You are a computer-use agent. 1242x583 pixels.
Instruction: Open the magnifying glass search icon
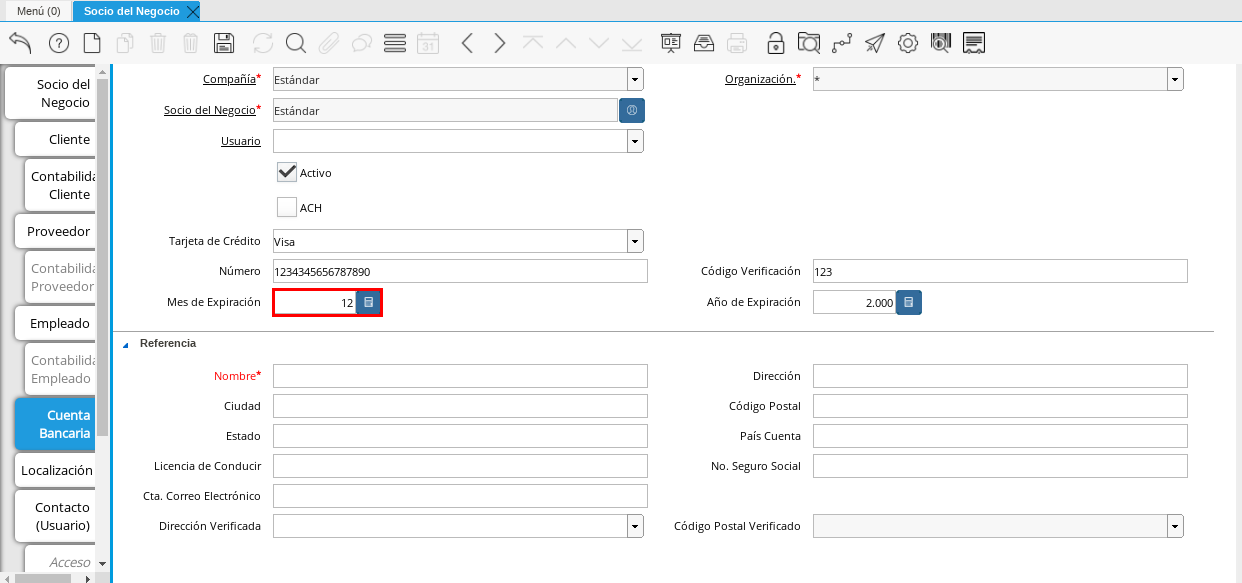tap(295, 43)
